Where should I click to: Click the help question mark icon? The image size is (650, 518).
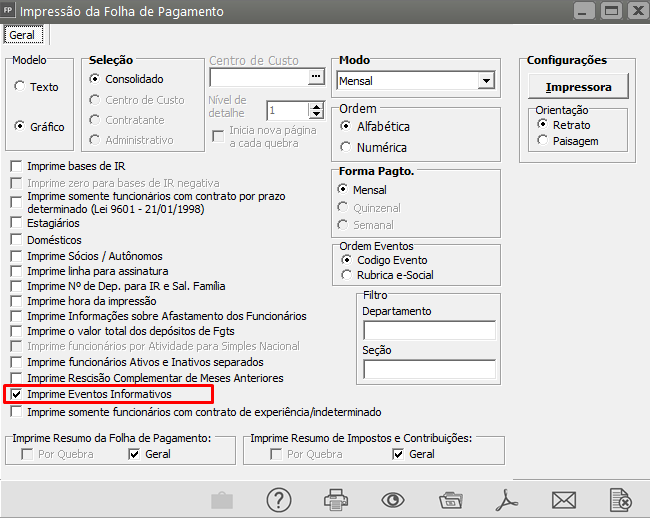click(277, 499)
